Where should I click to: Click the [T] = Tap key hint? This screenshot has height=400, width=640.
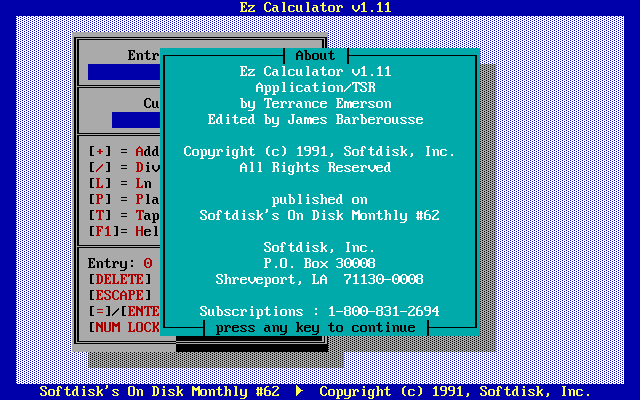pyautogui.click(x=124, y=215)
